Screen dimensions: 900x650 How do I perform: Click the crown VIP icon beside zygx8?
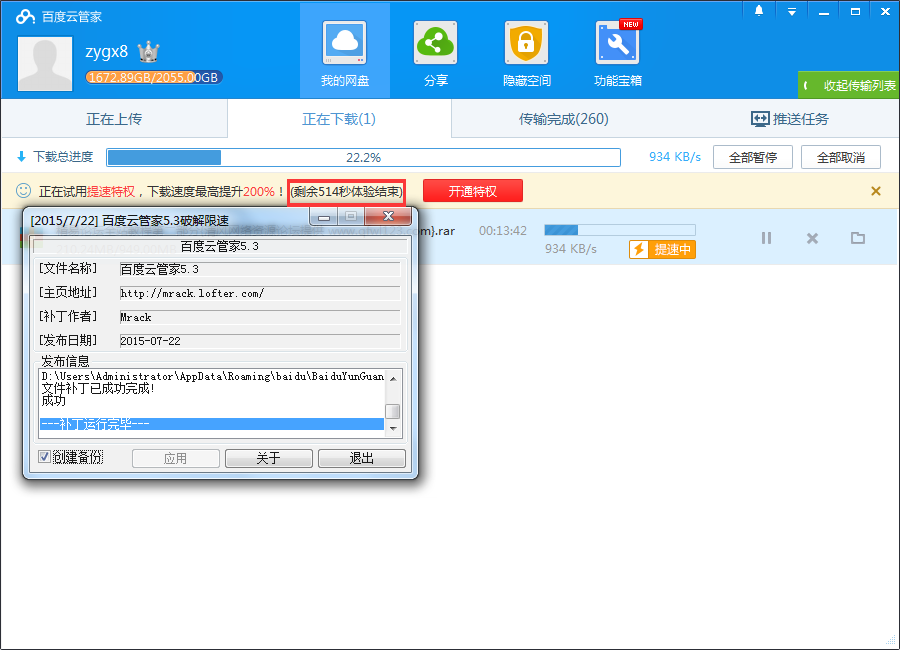pyautogui.click(x=149, y=52)
